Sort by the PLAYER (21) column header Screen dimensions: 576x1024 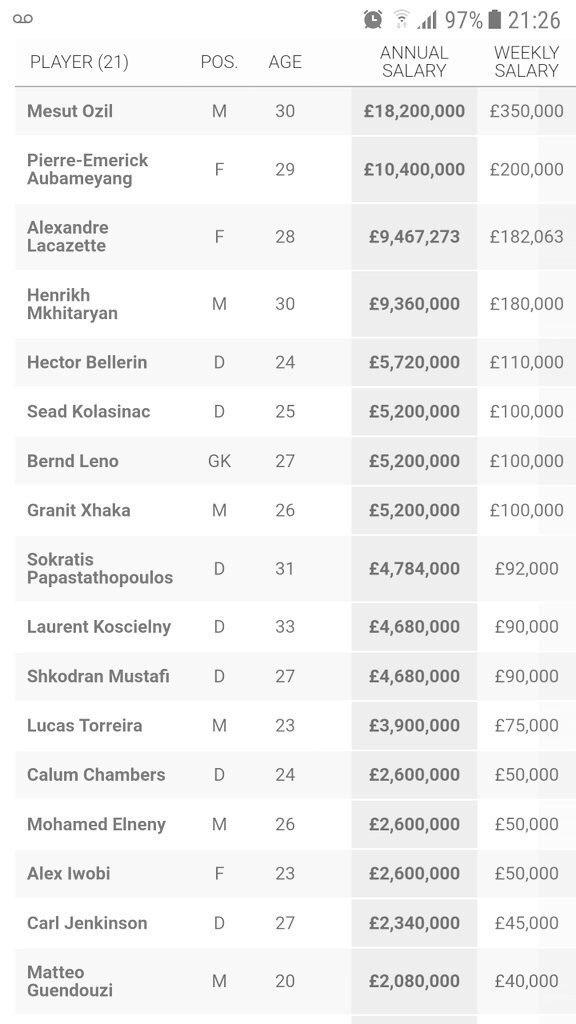pos(79,62)
